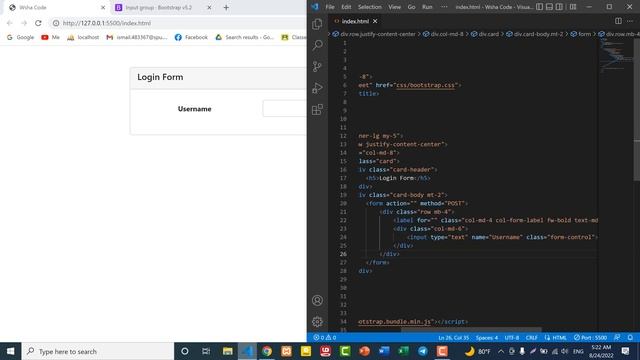Screen dimensions: 640x360
Task: Click the div.card breadcrumb item
Action: [485, 34]
